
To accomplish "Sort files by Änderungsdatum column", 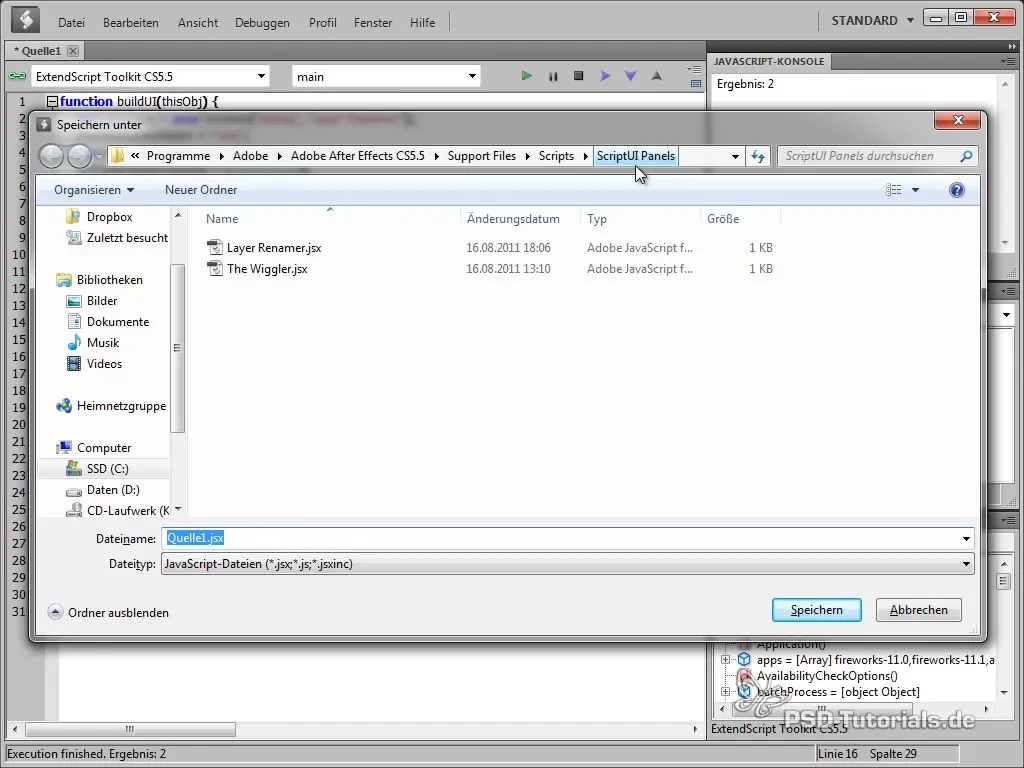I will pyautogui.click(x=513, y=219).
